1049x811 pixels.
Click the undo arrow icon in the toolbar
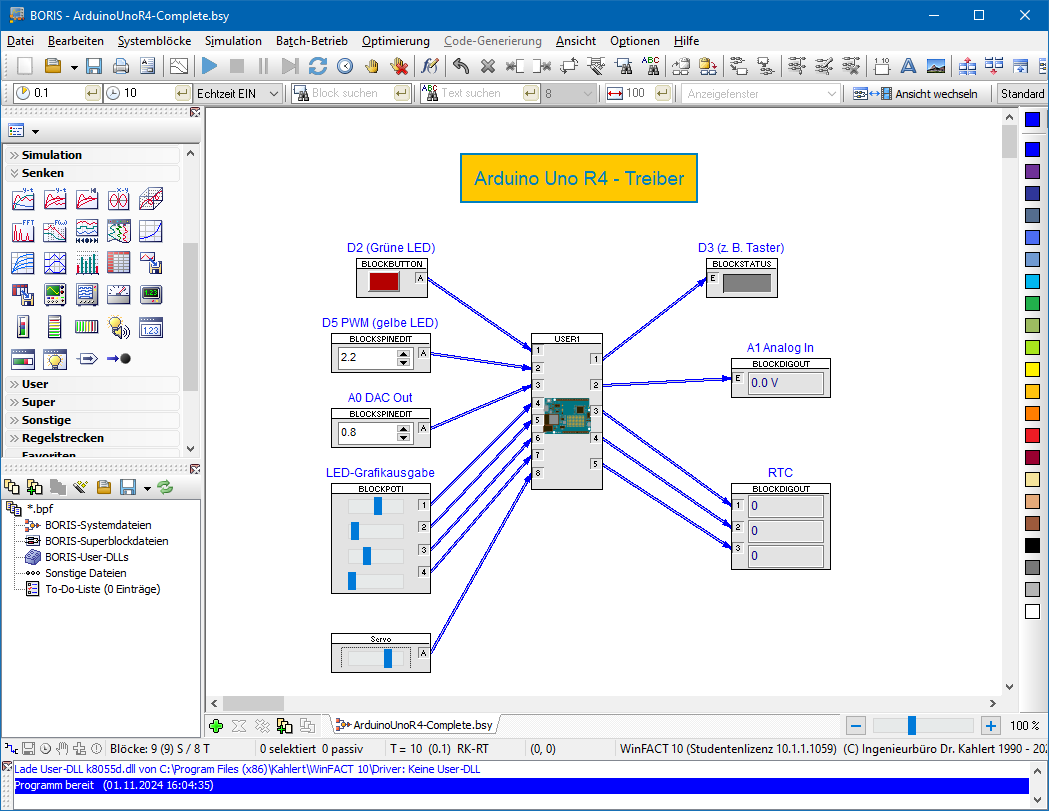coord(461,66)
